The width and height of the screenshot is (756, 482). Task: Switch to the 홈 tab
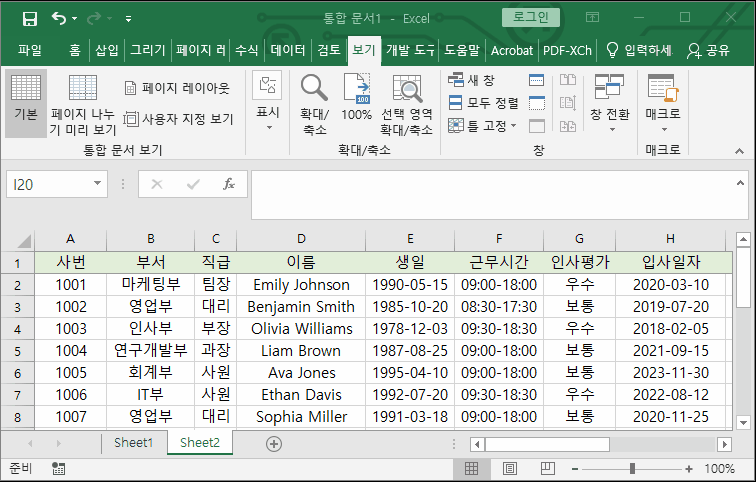[x=75, y=50]
